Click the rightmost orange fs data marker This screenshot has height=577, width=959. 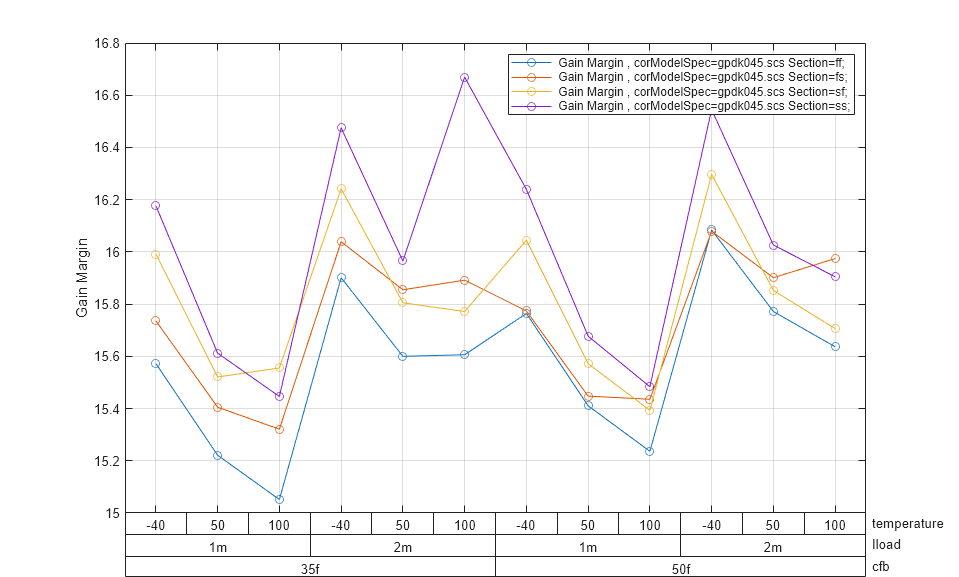coord(835,258)
